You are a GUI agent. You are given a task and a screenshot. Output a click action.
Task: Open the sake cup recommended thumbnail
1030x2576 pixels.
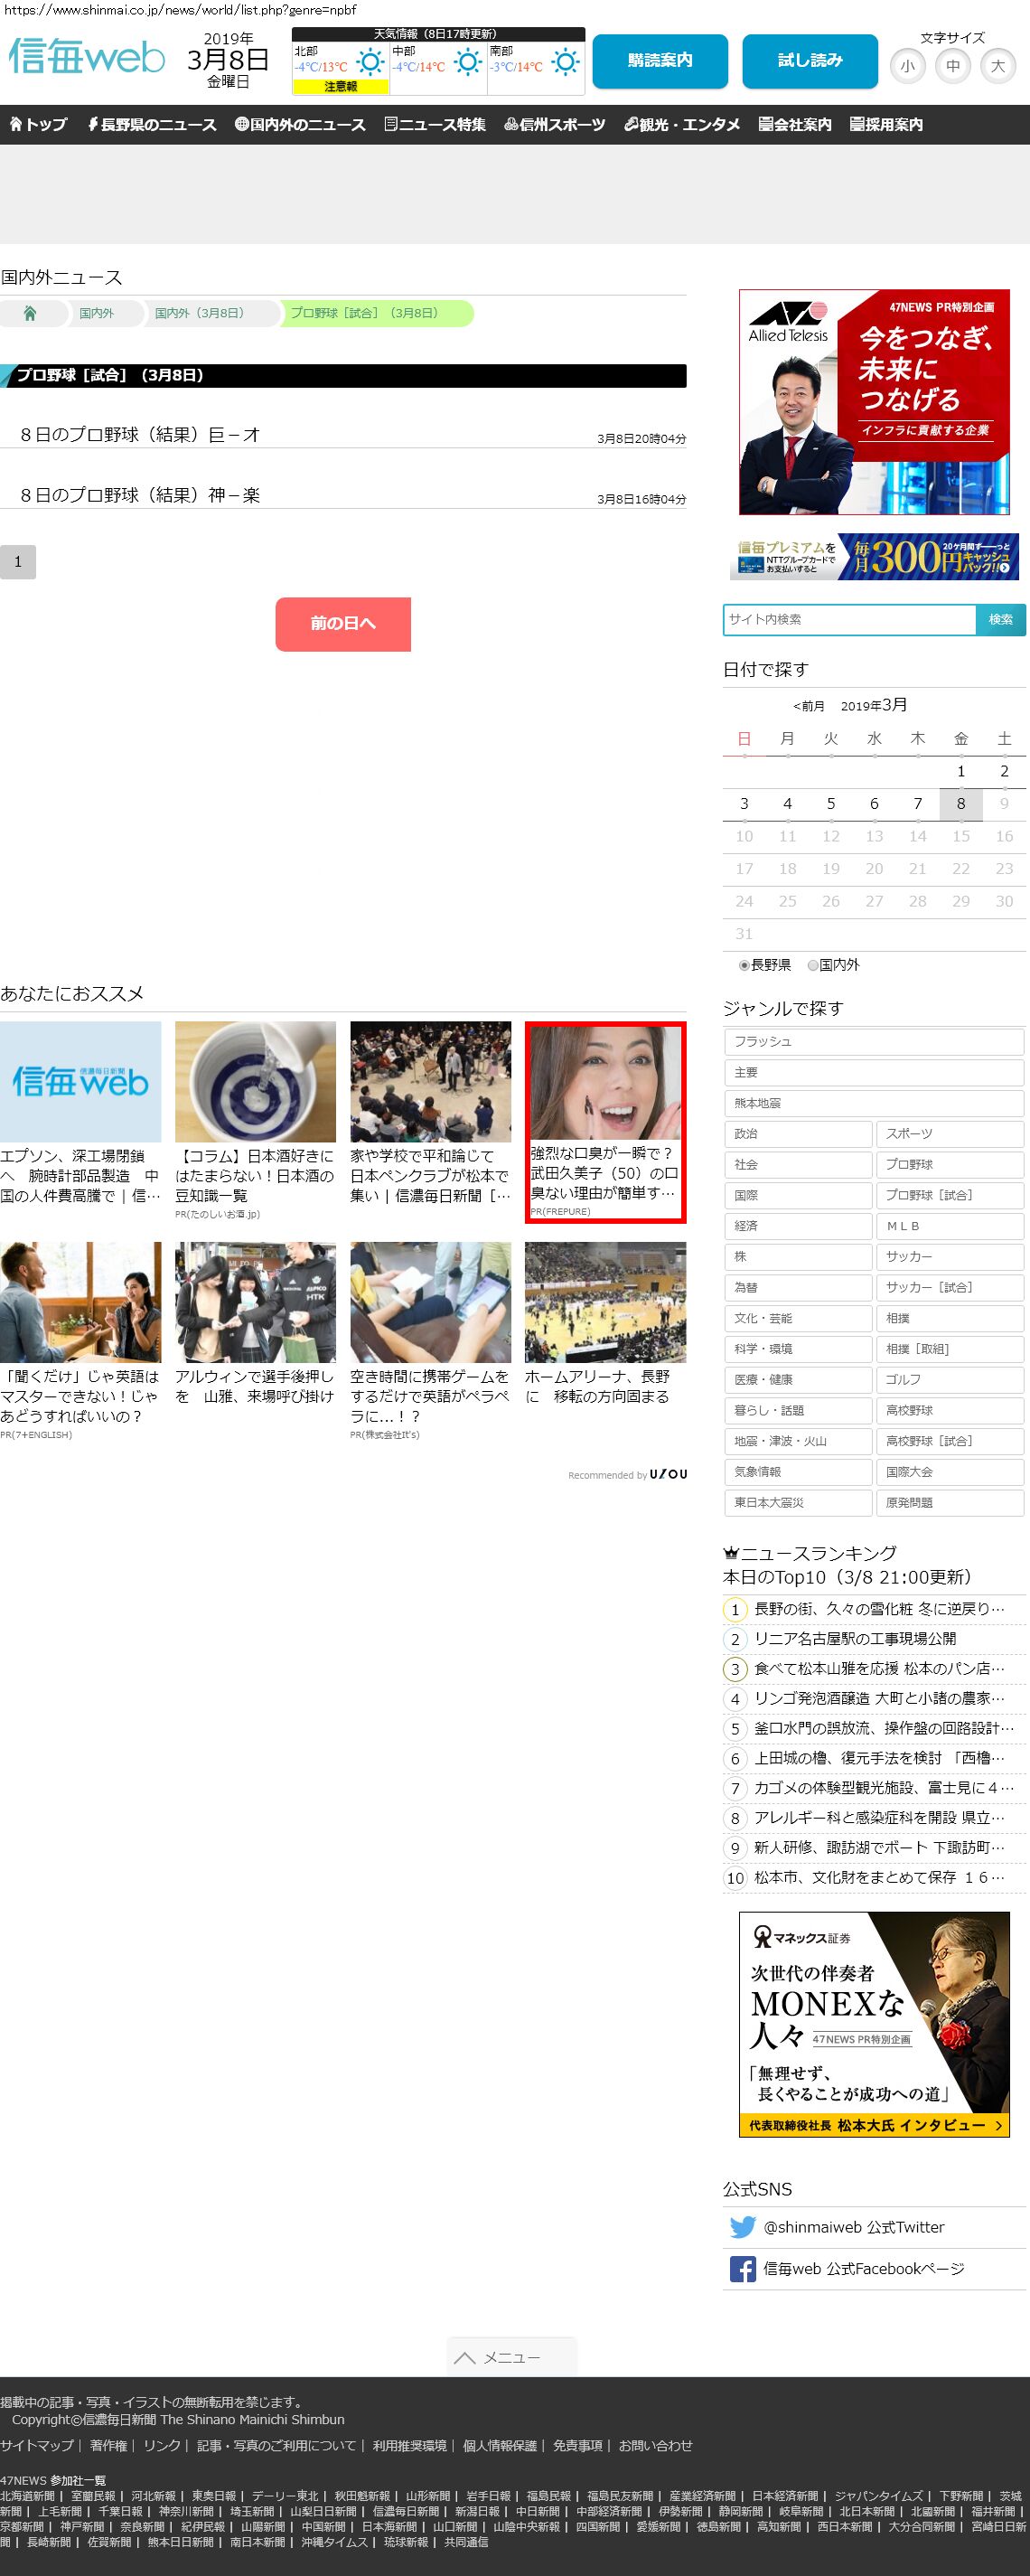click(x=255, y=1082)
